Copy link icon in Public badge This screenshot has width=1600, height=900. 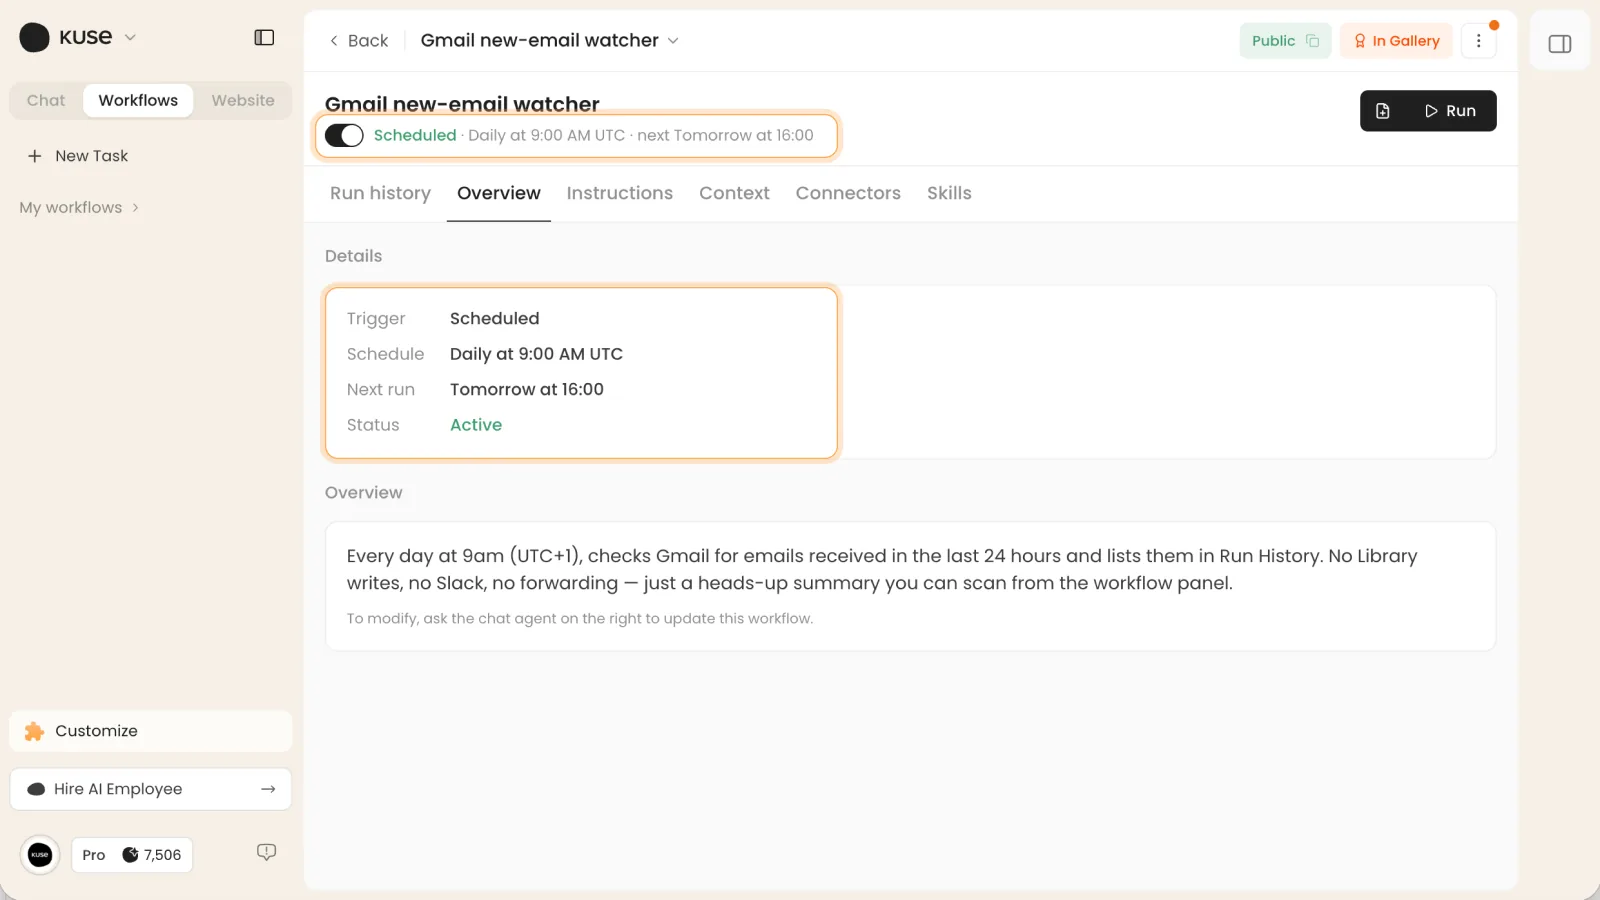point(1312,41)
